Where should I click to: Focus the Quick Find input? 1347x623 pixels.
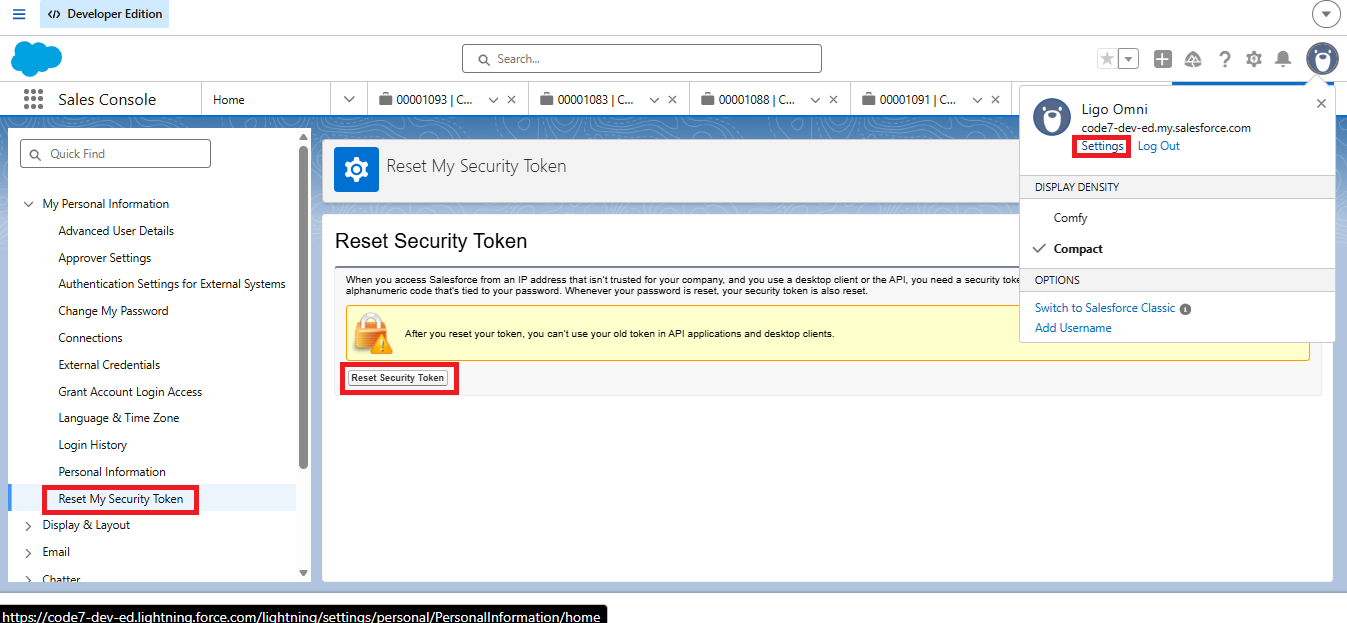click(x=116, y=154)
